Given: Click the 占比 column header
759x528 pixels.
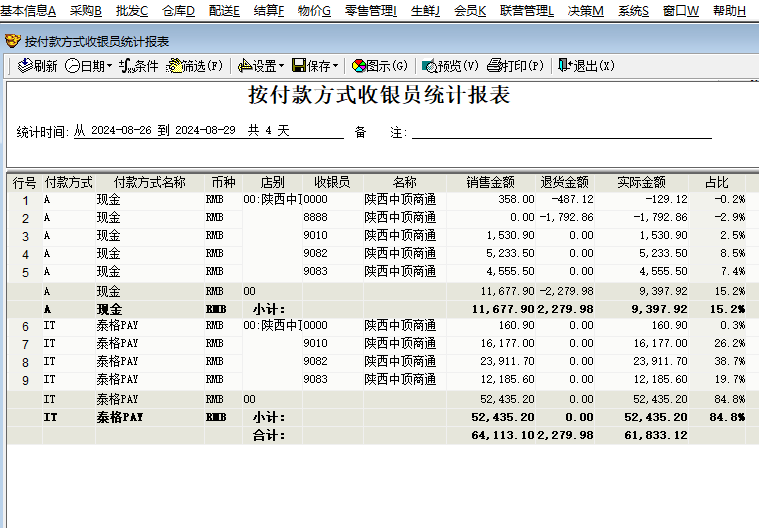Looking at the screenshot, I should click(x=717, y=183).
